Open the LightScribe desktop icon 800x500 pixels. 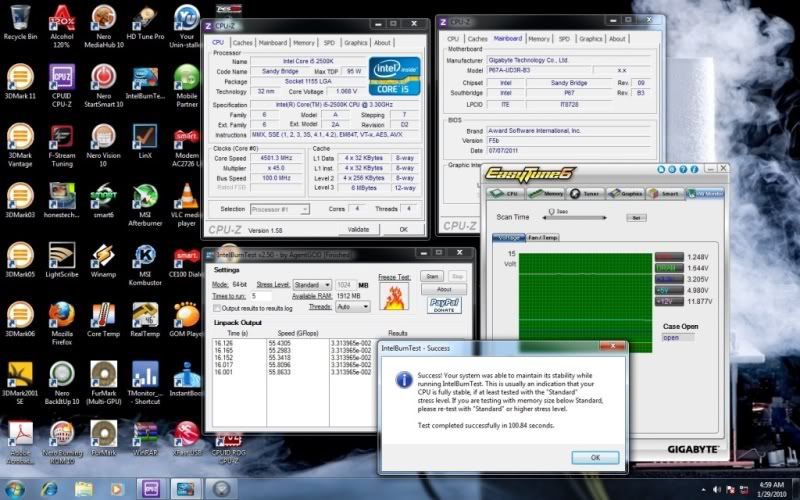pyautogui.click(x=62, y=260)
